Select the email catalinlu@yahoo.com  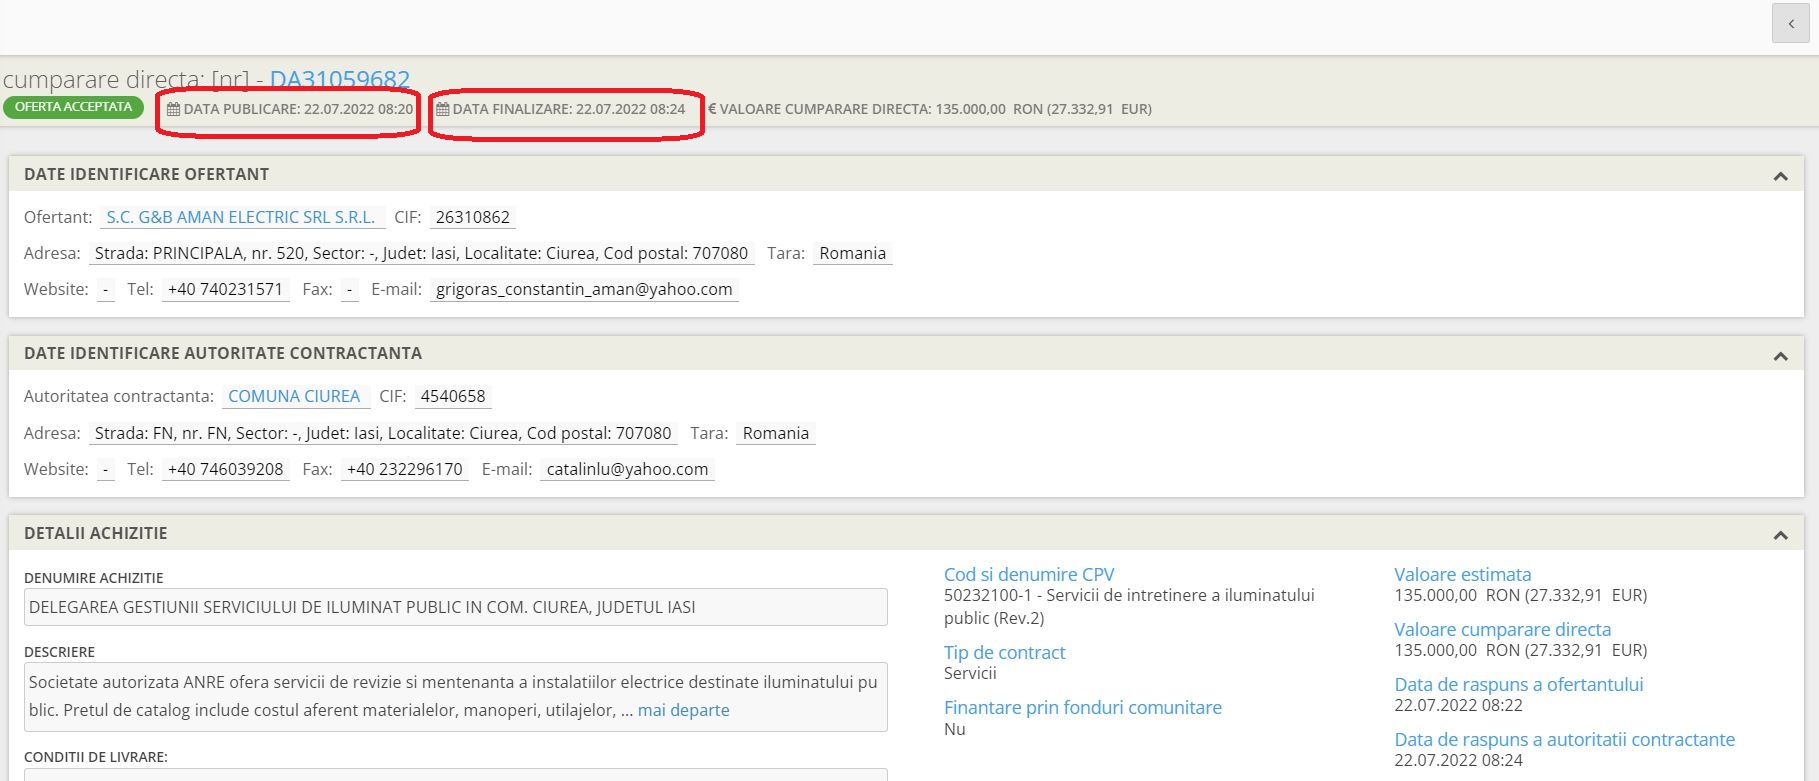627,469
